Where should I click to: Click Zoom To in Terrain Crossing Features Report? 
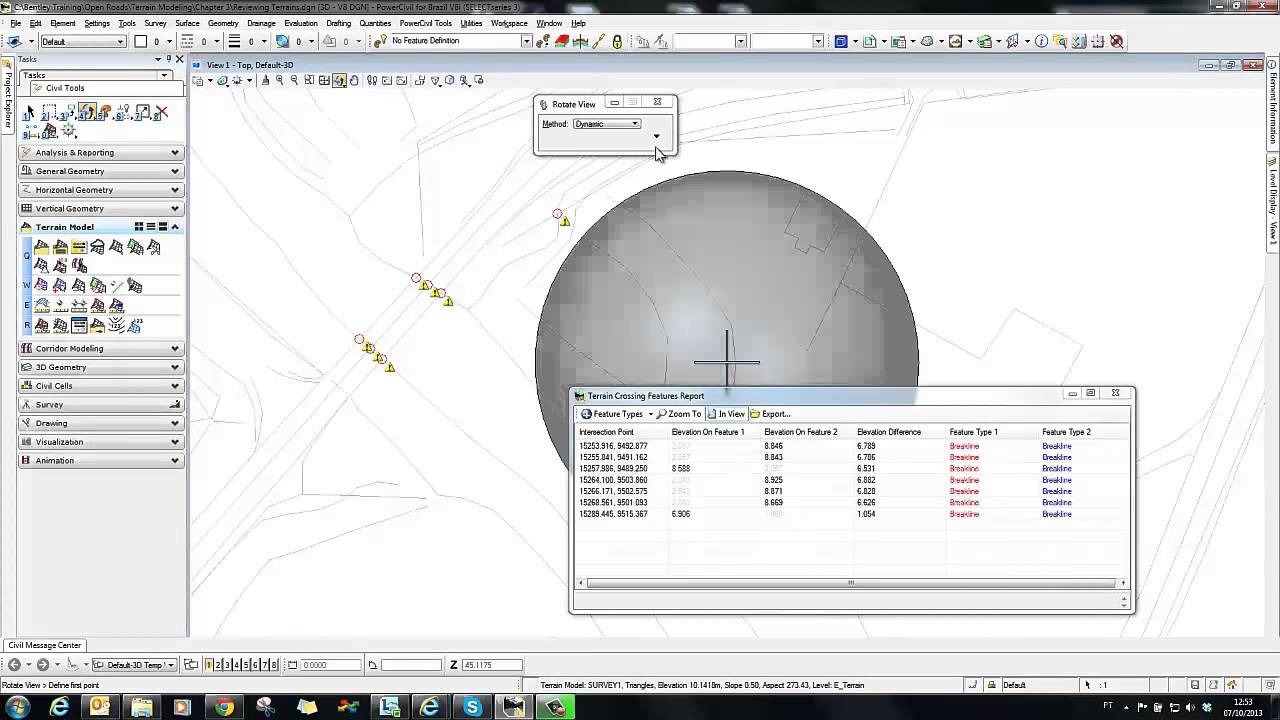point(678,414)
